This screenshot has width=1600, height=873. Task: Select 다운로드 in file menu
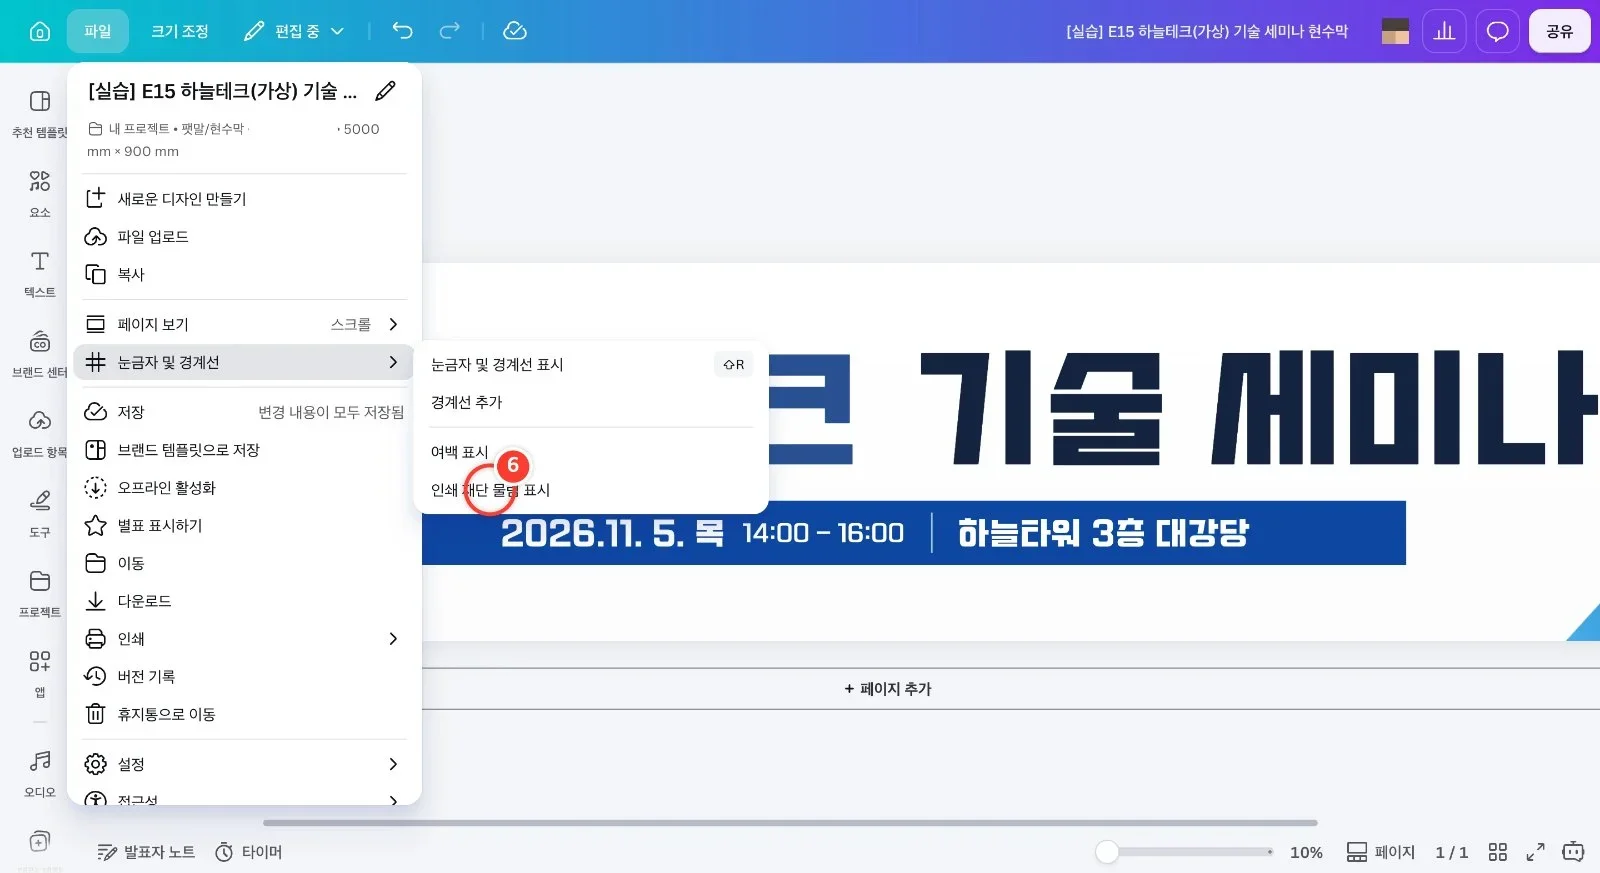tap(244, 601)
